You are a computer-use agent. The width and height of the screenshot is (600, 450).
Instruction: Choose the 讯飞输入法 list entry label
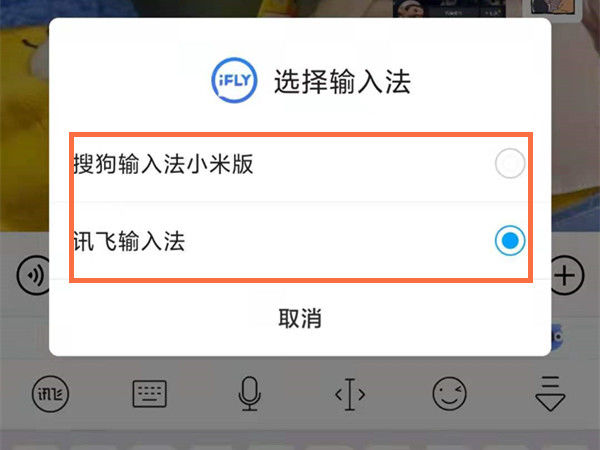[x=129, y=241]
